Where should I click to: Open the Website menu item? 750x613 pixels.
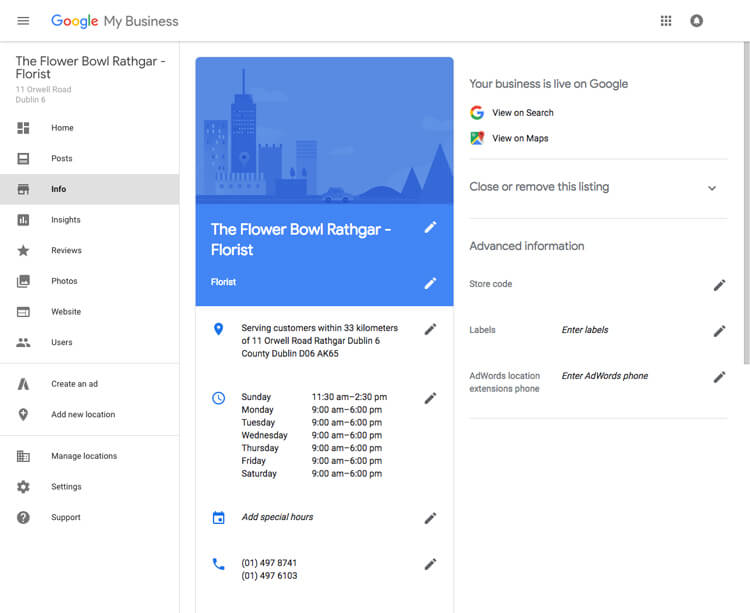pyautogui.click(x=89, y=312)
